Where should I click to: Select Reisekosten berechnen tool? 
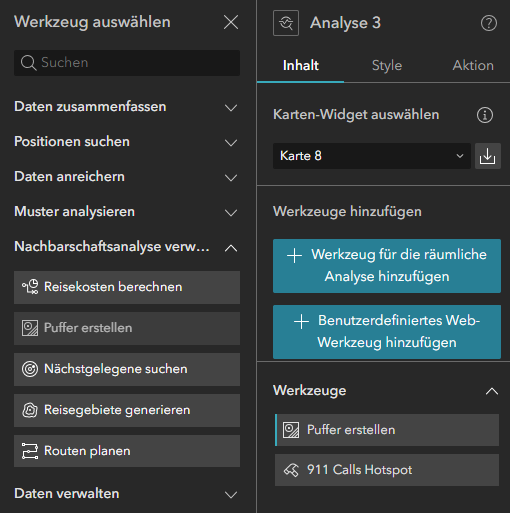(127, 287)
